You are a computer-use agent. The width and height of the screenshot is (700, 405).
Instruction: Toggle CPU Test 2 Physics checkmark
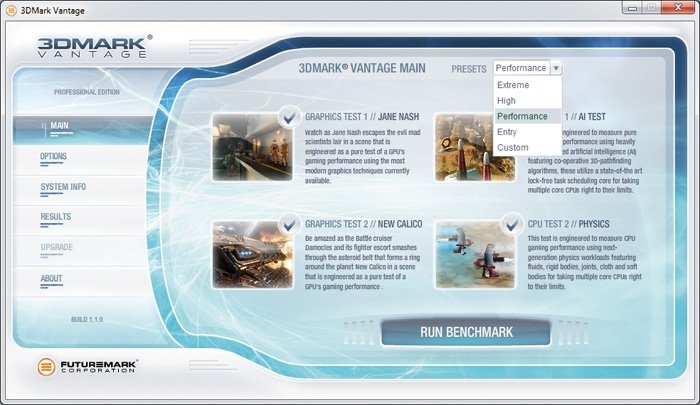point(512,224)
